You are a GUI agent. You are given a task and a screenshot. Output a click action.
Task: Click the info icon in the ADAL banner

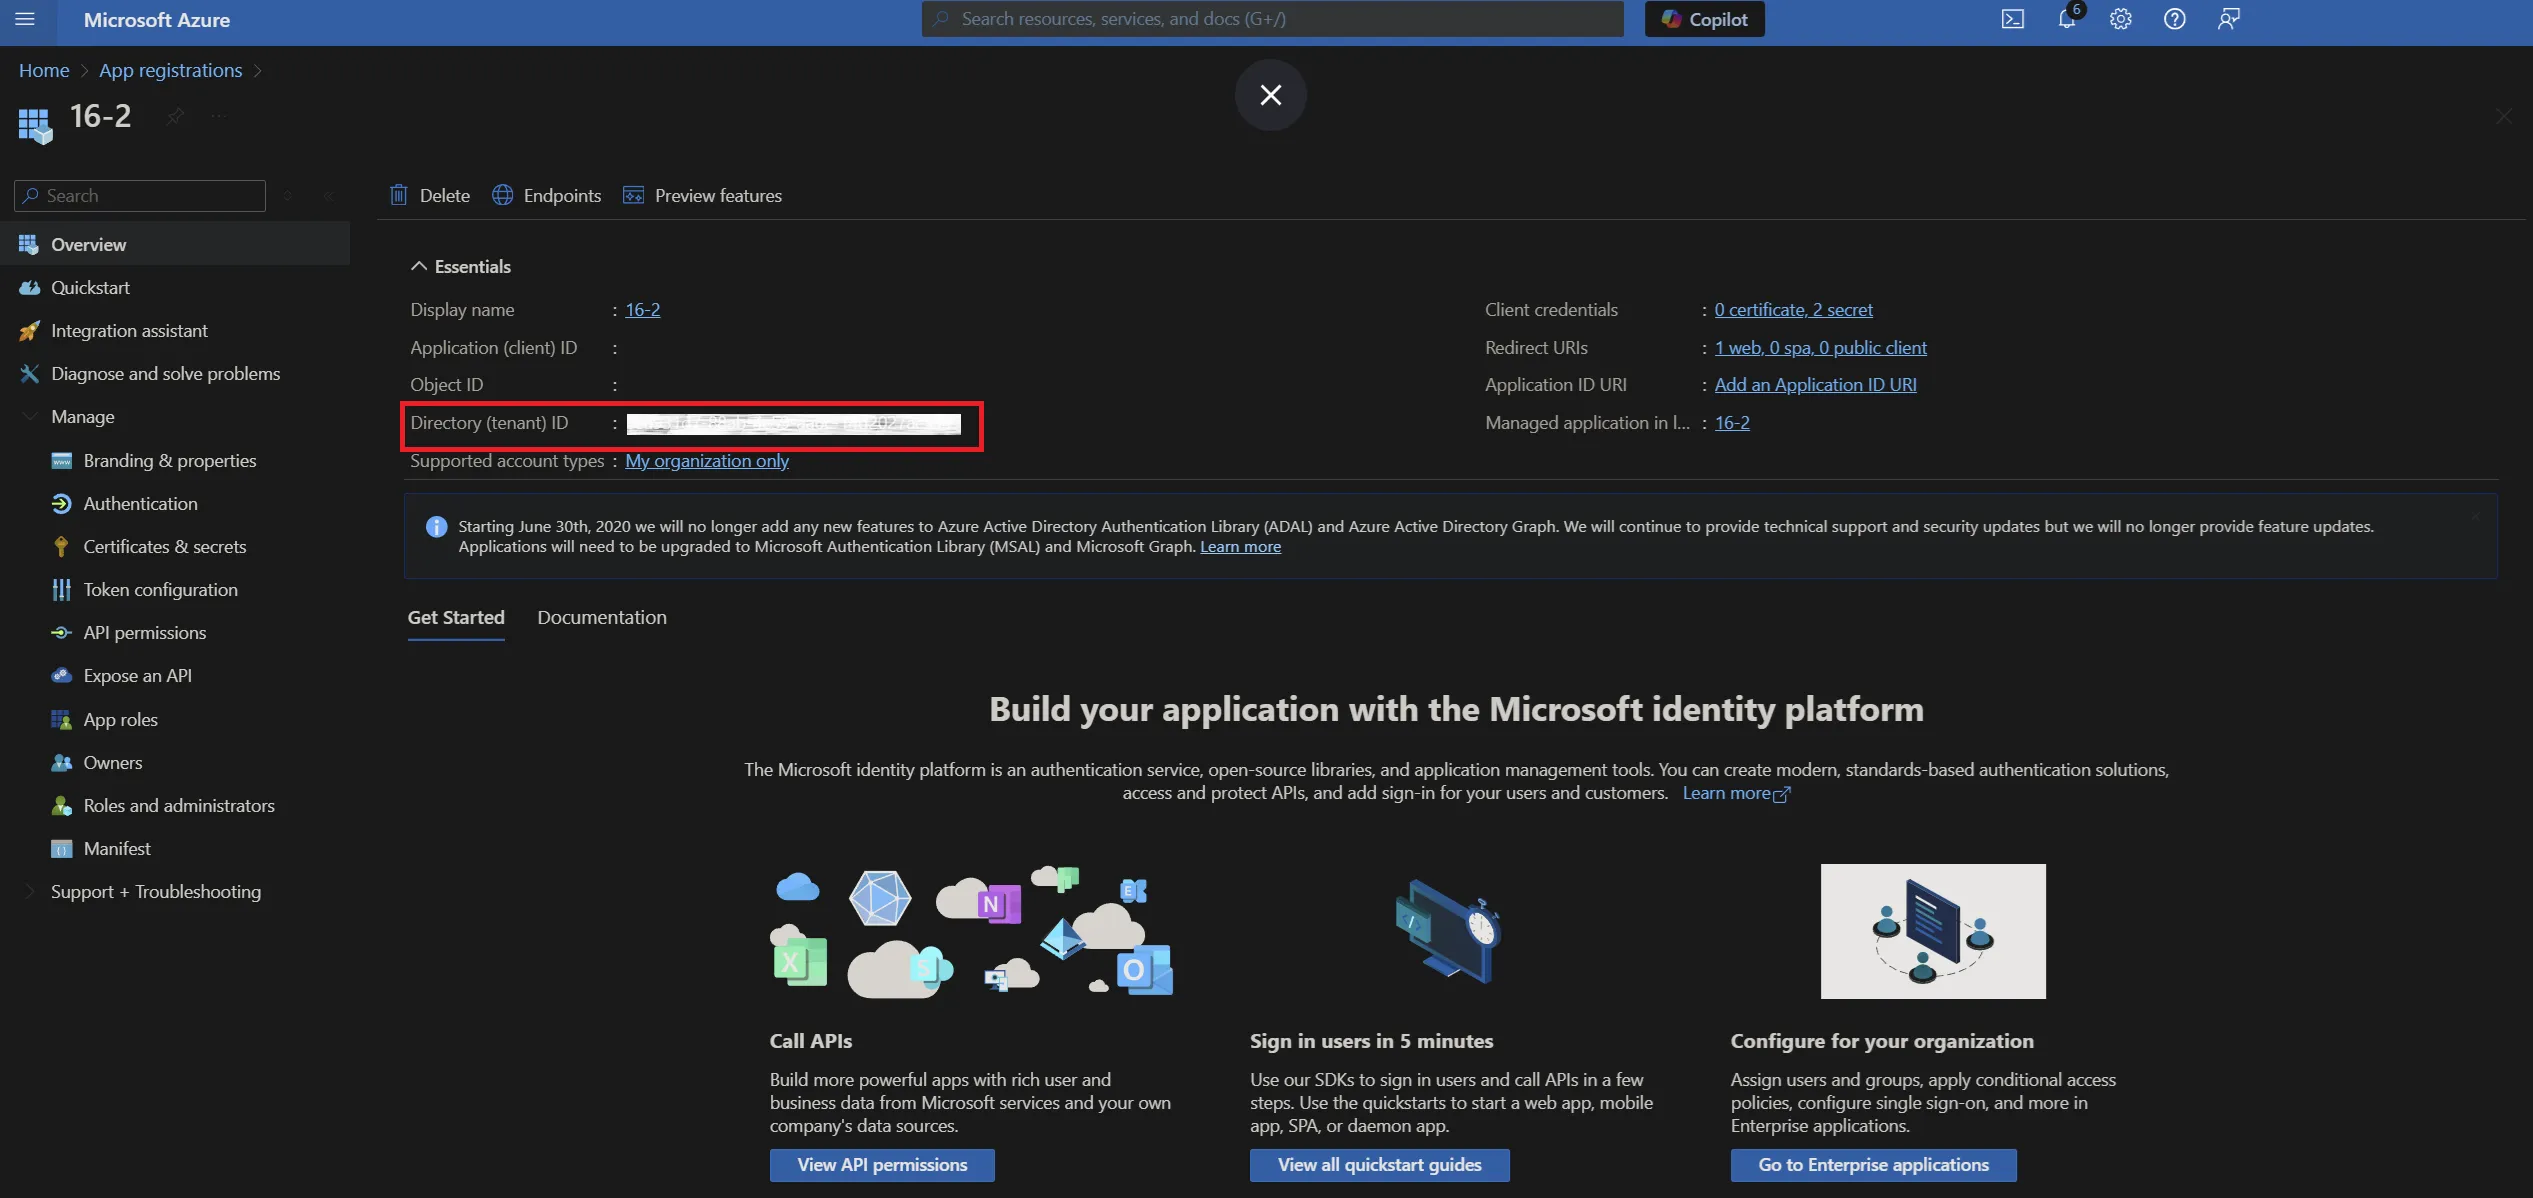click(x=436, y=526)
